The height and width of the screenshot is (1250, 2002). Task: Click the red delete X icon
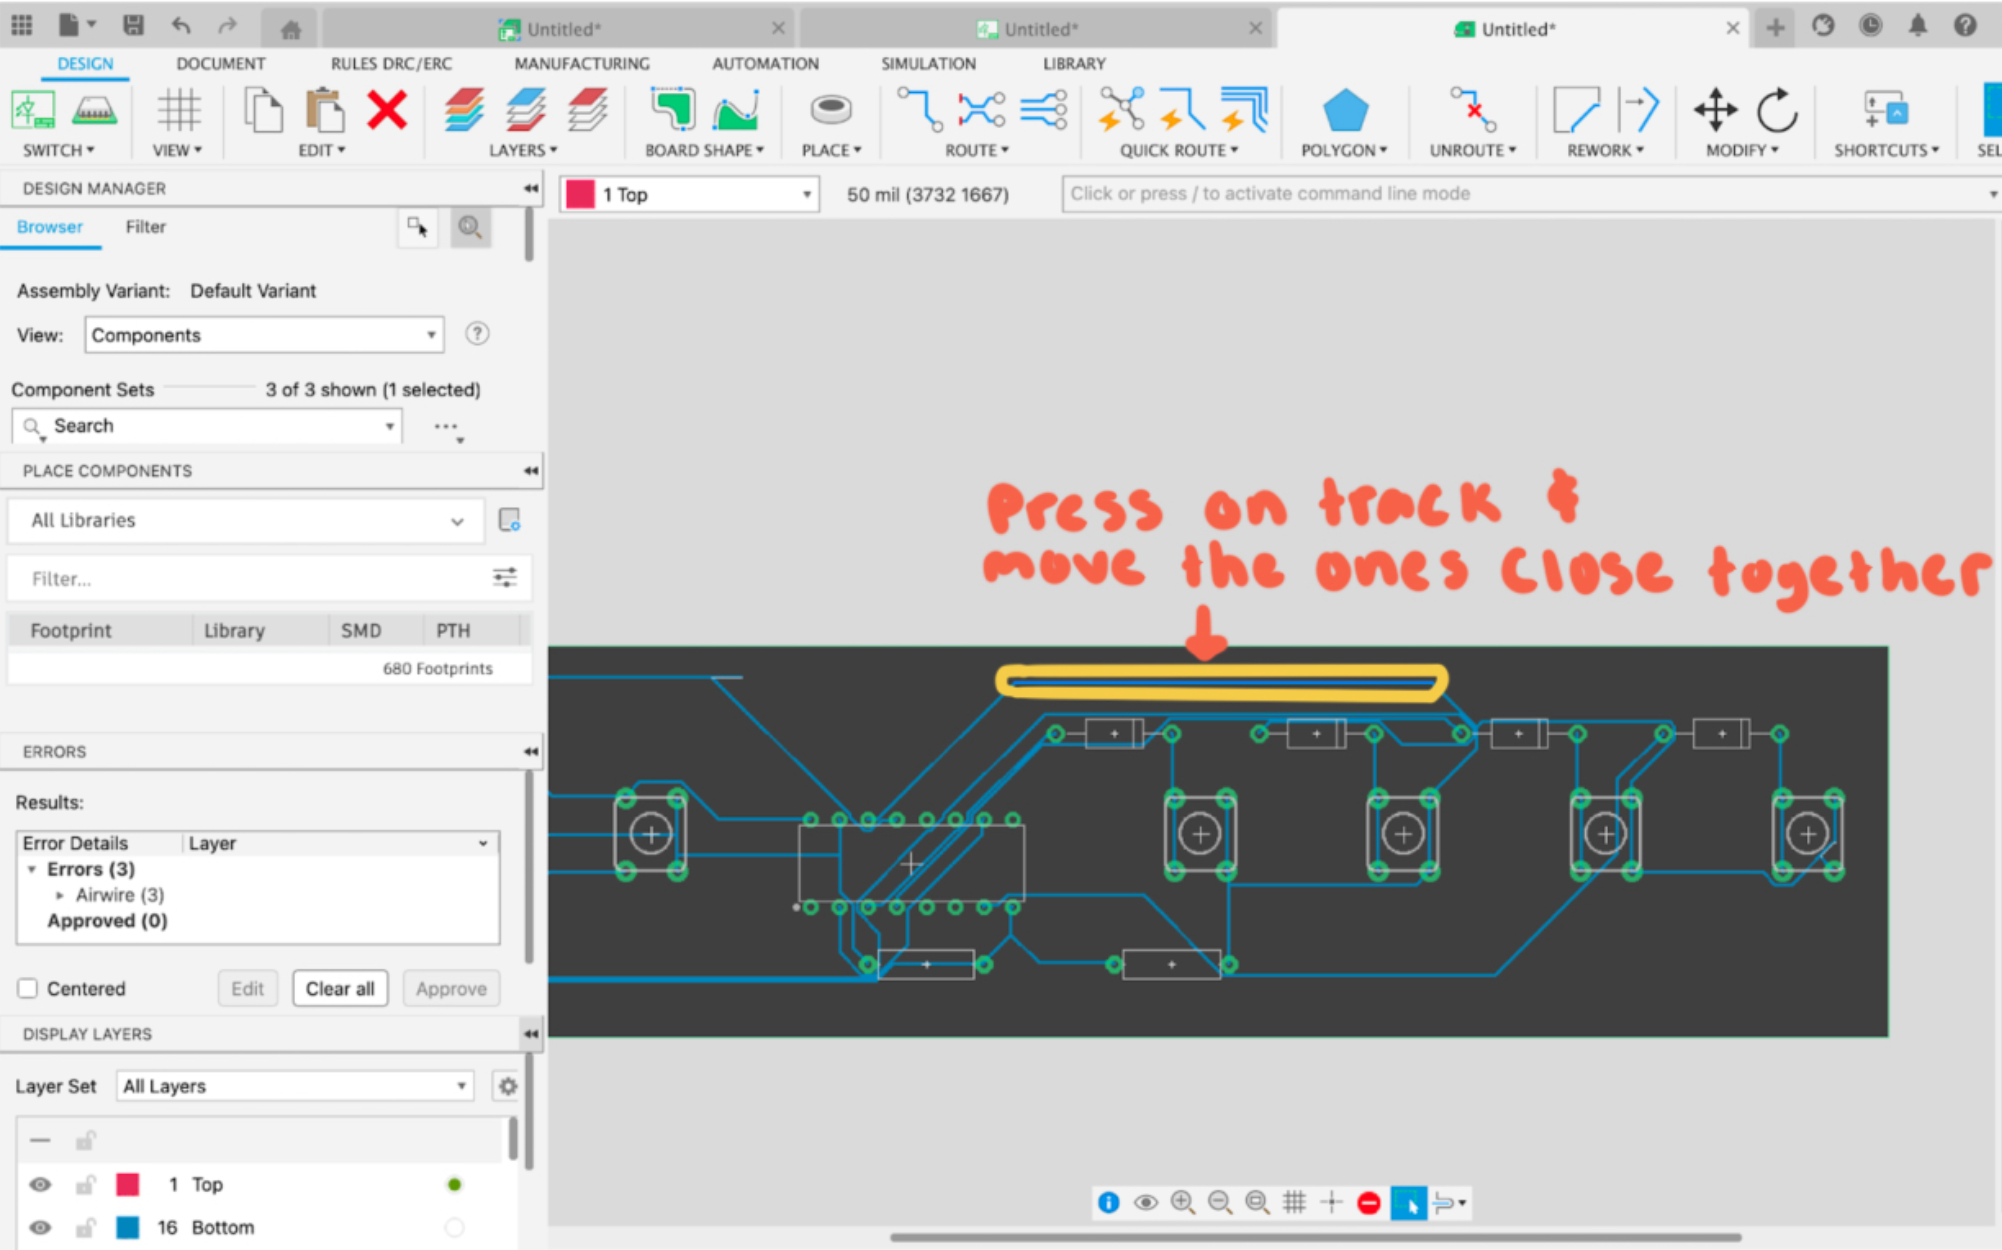coord(387,110)
